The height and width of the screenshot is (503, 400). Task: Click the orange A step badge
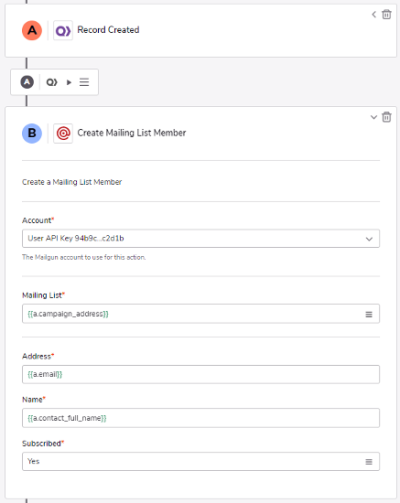pyautogui.click(x=32, y=30)
